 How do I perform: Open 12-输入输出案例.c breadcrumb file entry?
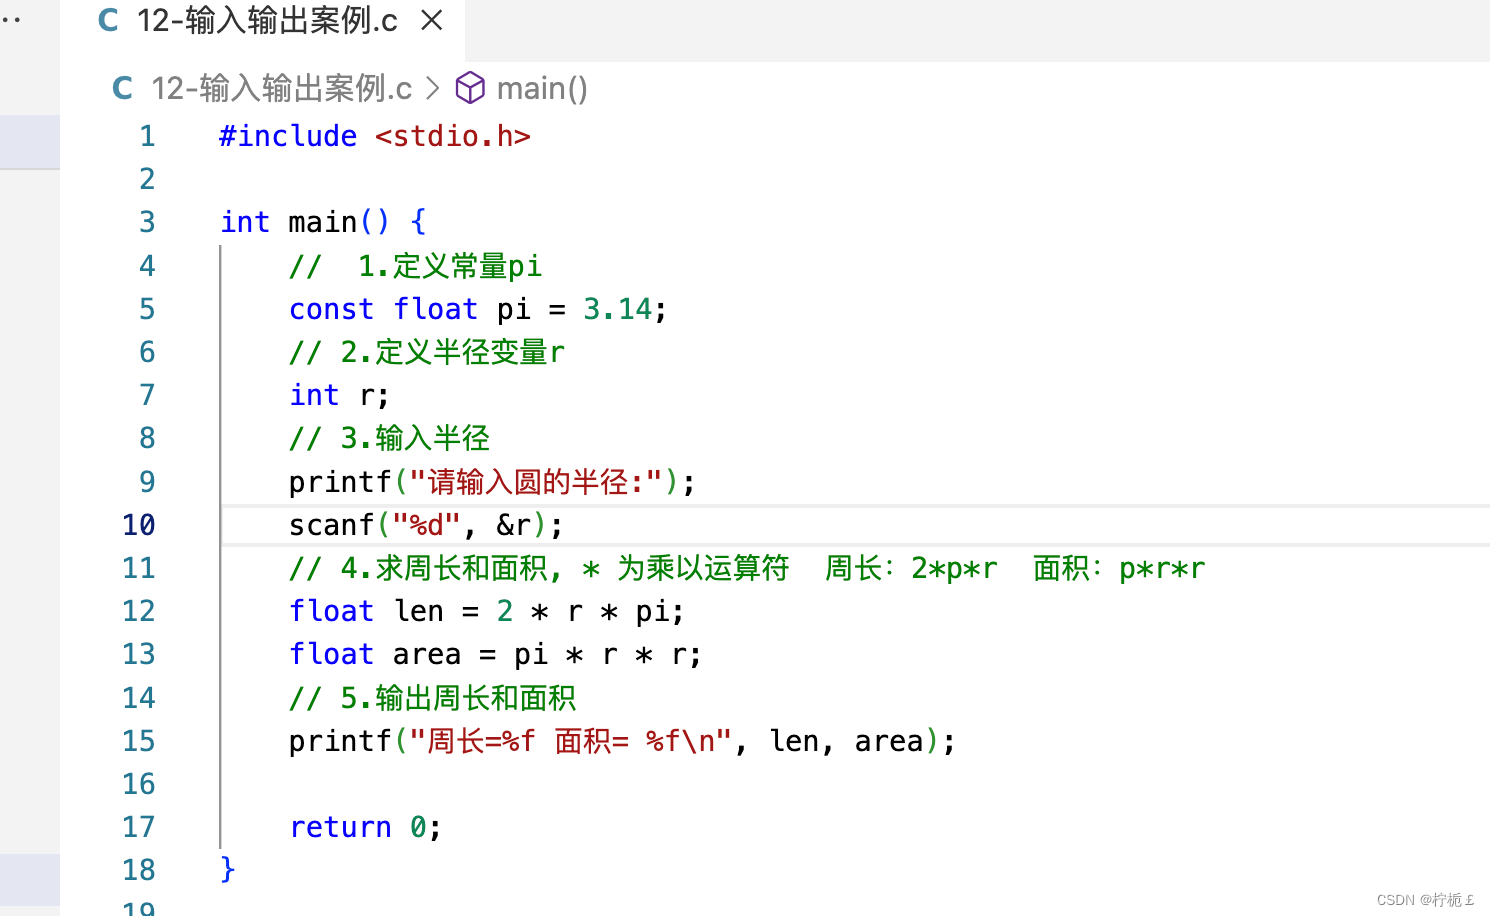(281, 88)
